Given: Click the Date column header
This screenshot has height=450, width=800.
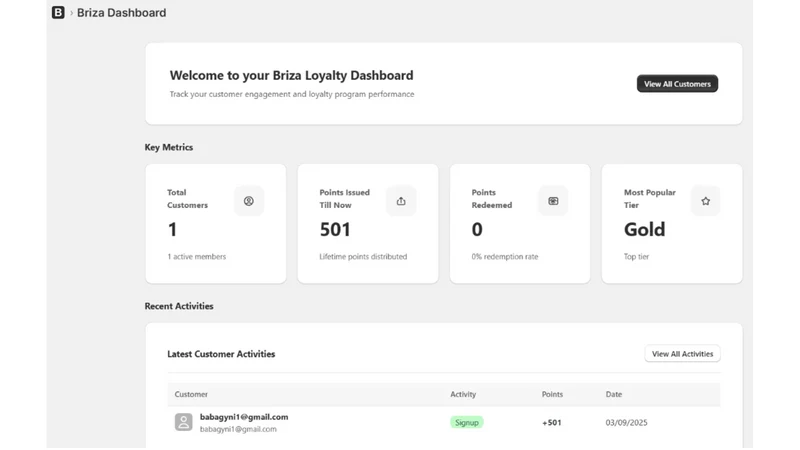Looking at the screenshot, I should [x=614, y=394].
